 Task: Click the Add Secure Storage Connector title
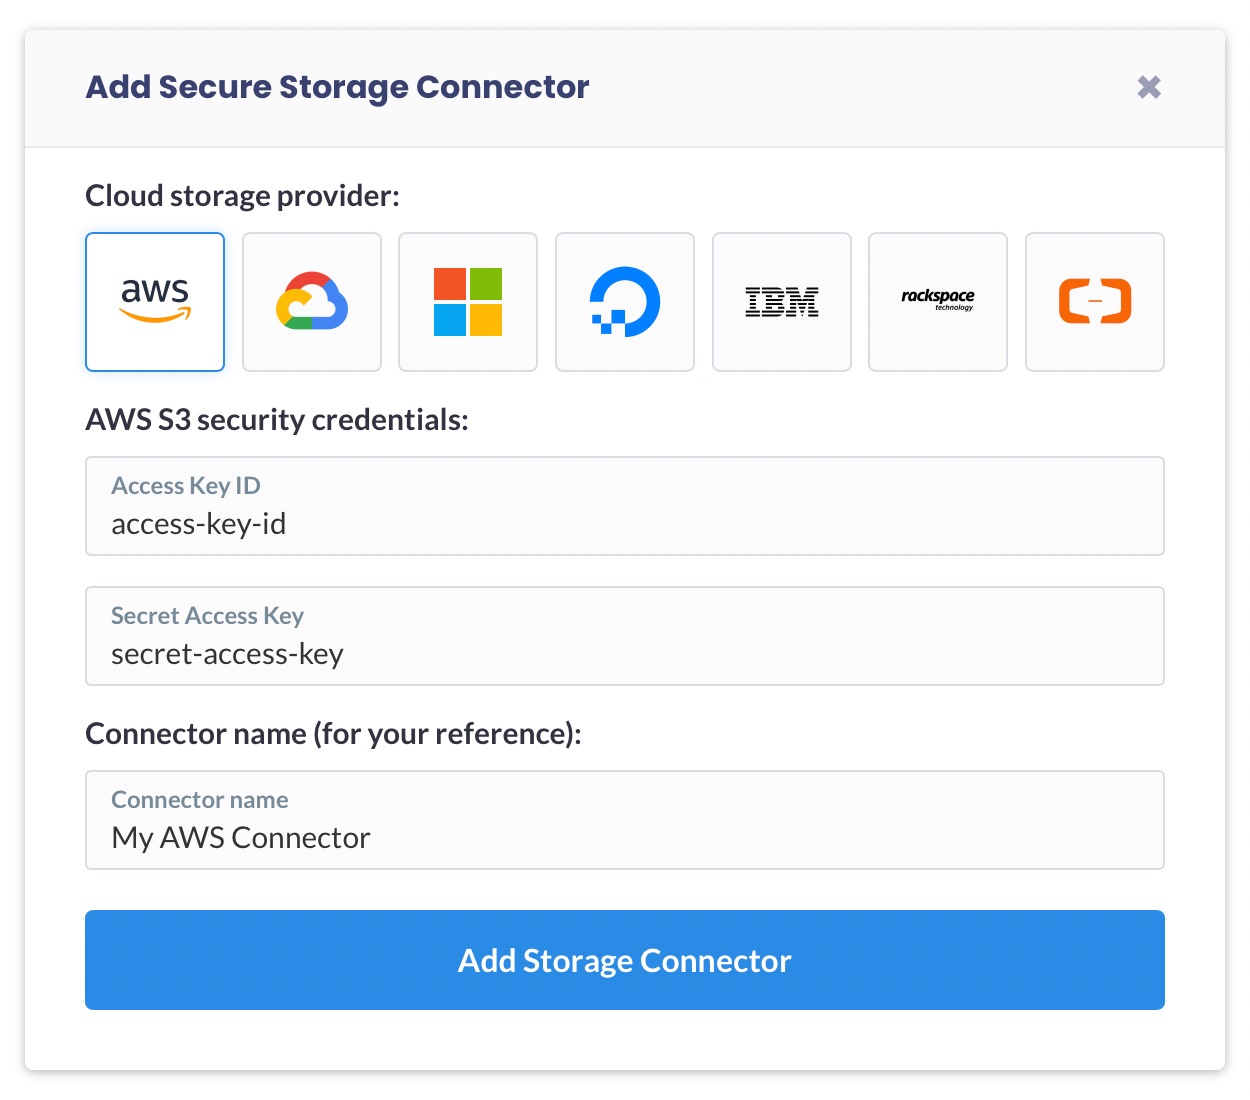point(337,87)
